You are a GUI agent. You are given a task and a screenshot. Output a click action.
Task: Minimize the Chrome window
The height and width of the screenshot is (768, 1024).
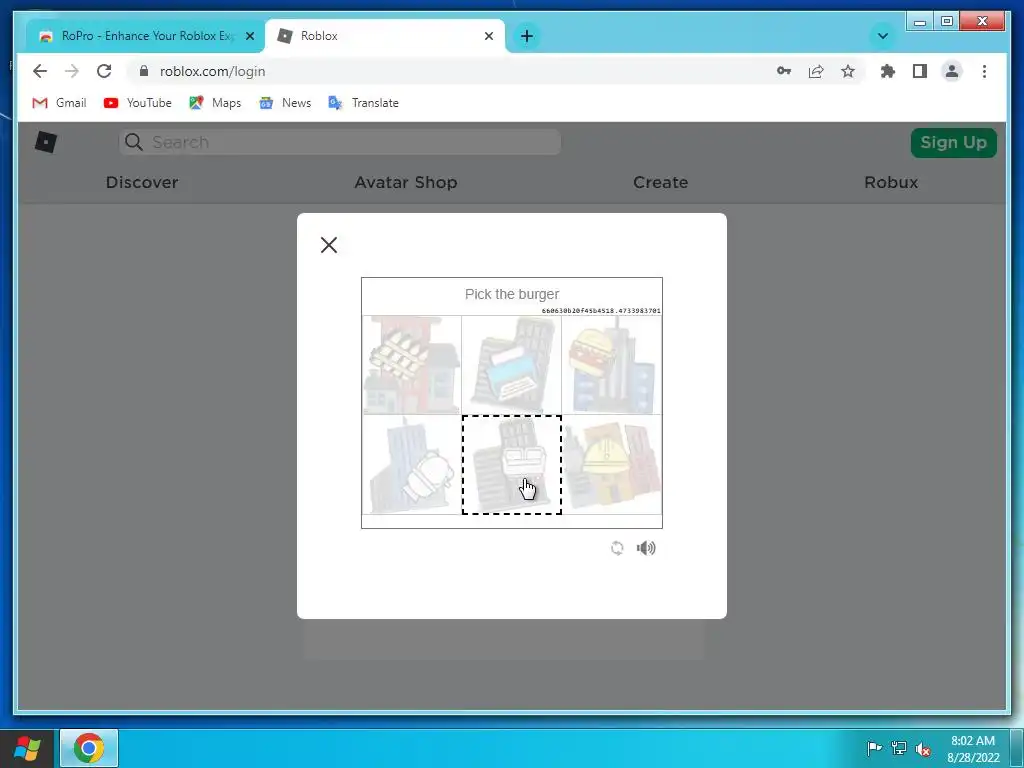click(x=920, y=22)
